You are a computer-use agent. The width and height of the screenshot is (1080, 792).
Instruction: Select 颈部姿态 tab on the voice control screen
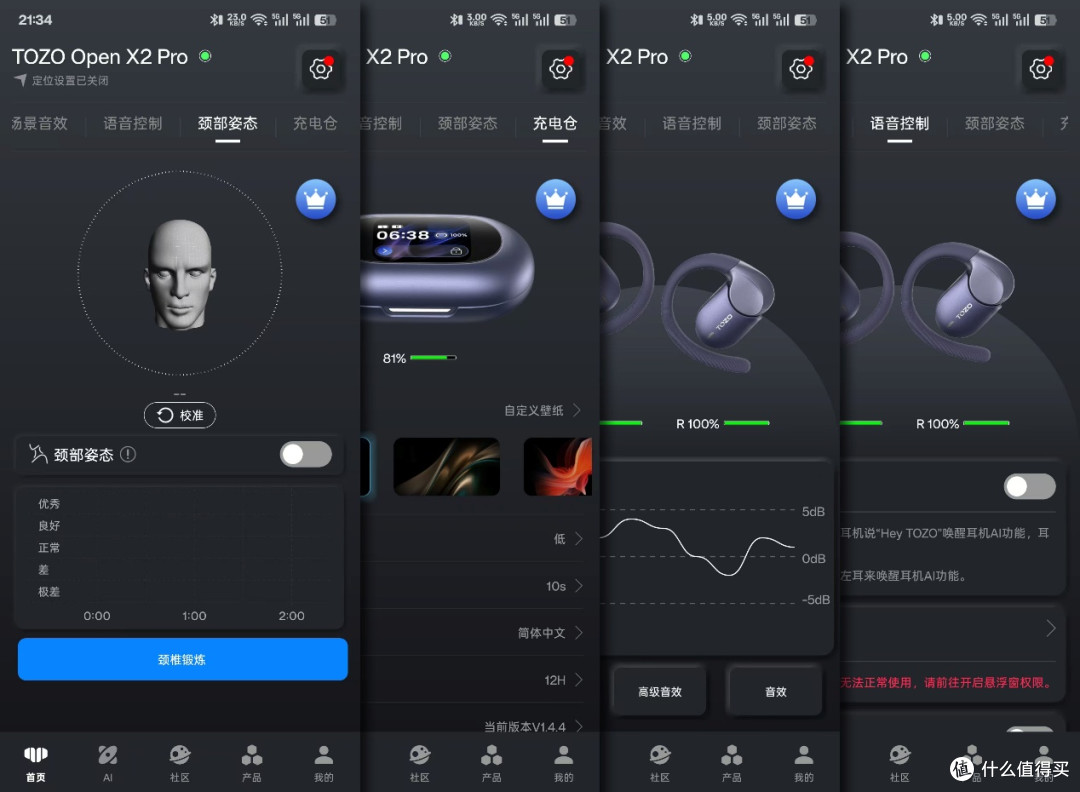point(995,123)
